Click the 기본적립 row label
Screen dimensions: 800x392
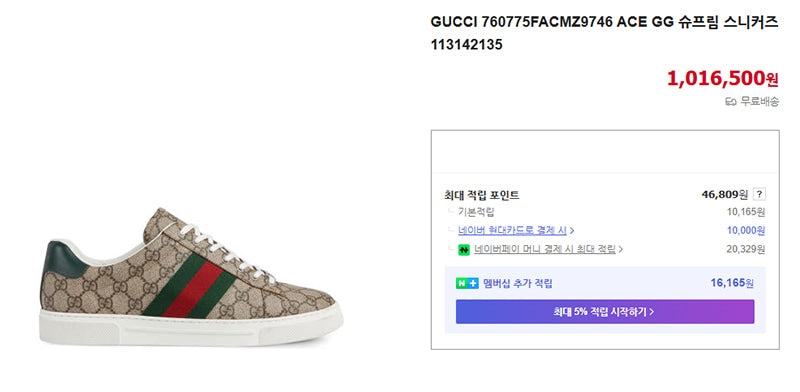(476, 212)
